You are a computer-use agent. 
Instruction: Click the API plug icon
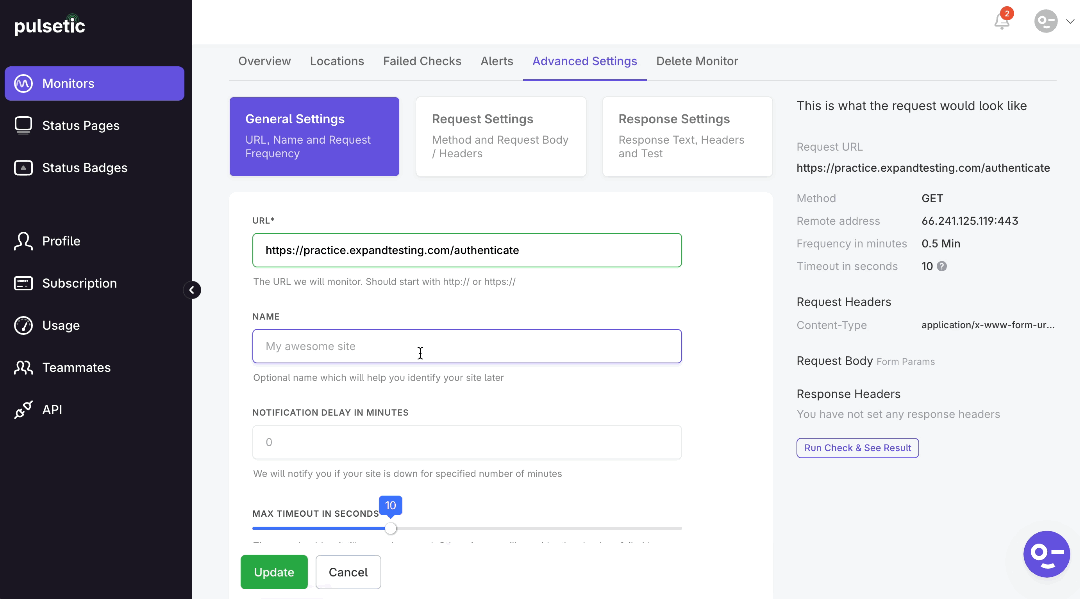[23, 410]
